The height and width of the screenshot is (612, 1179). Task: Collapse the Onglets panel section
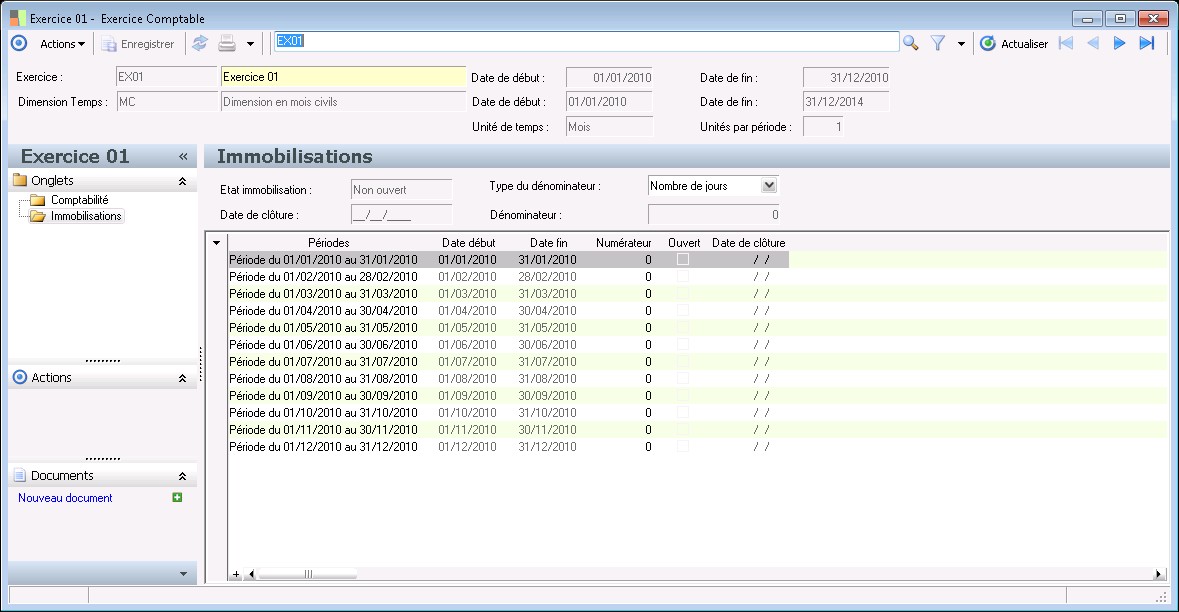point(182,181)
